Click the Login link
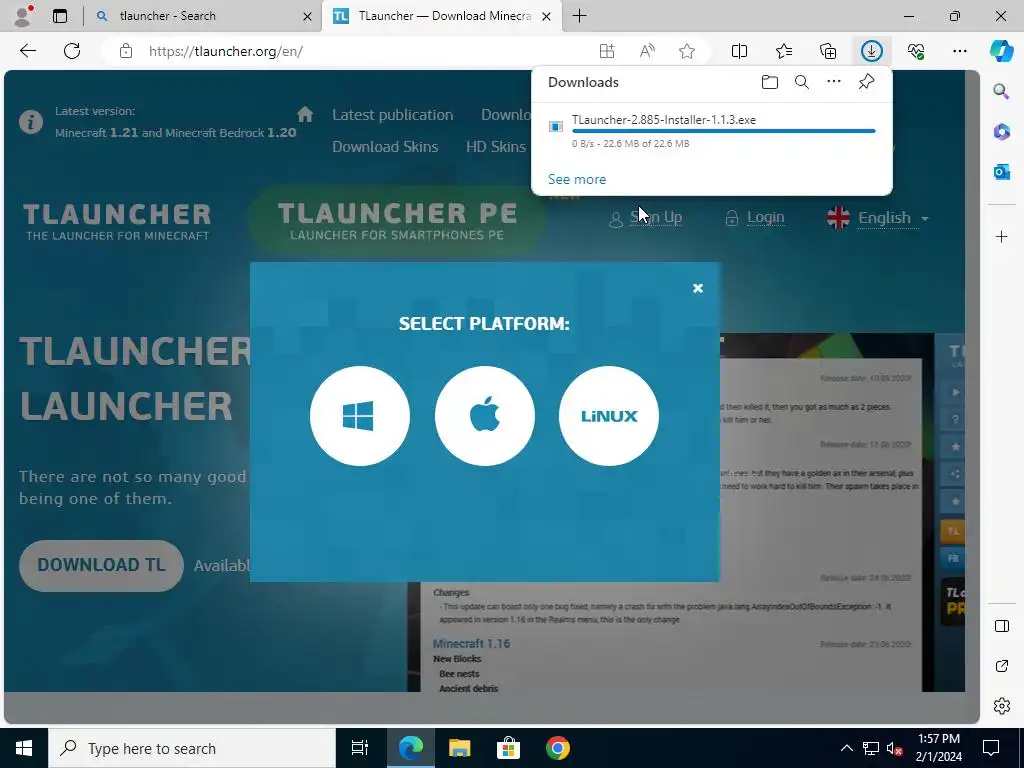Viewport: 1024px width, 768px height. click(765, 217)
